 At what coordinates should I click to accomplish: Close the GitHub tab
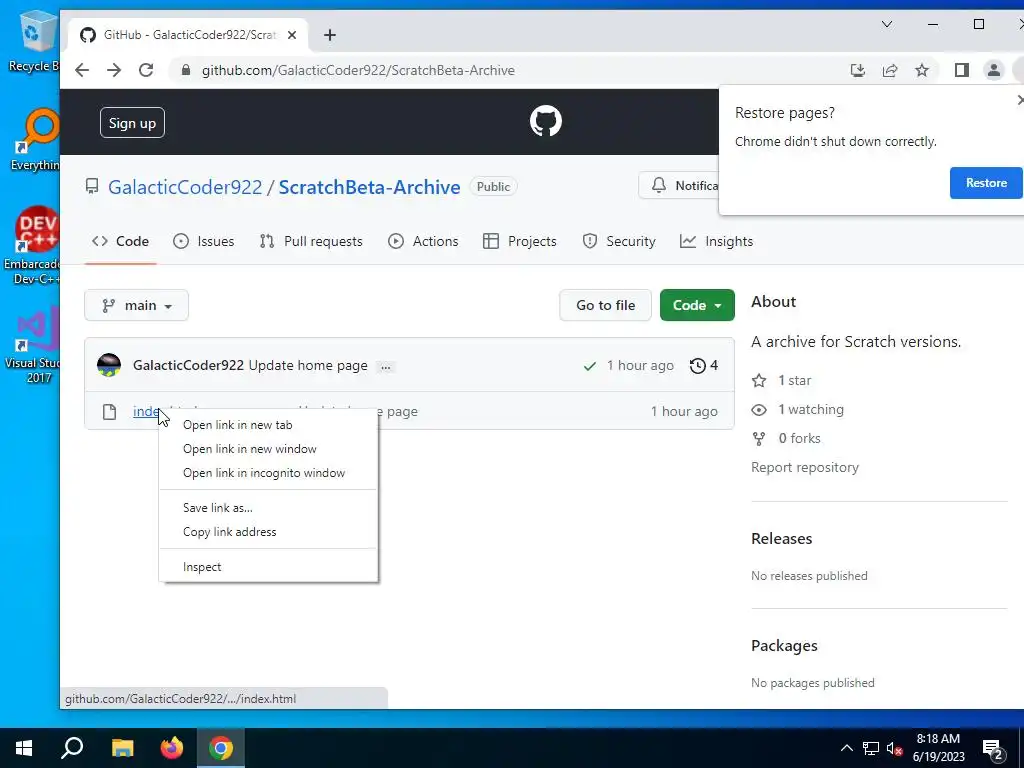click(292, 35)
